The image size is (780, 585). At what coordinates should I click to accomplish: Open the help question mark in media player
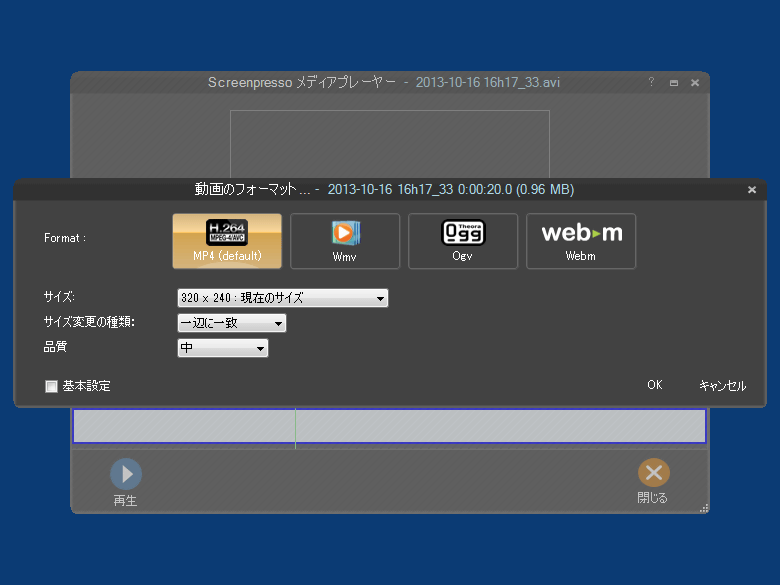tap(651, 82)
